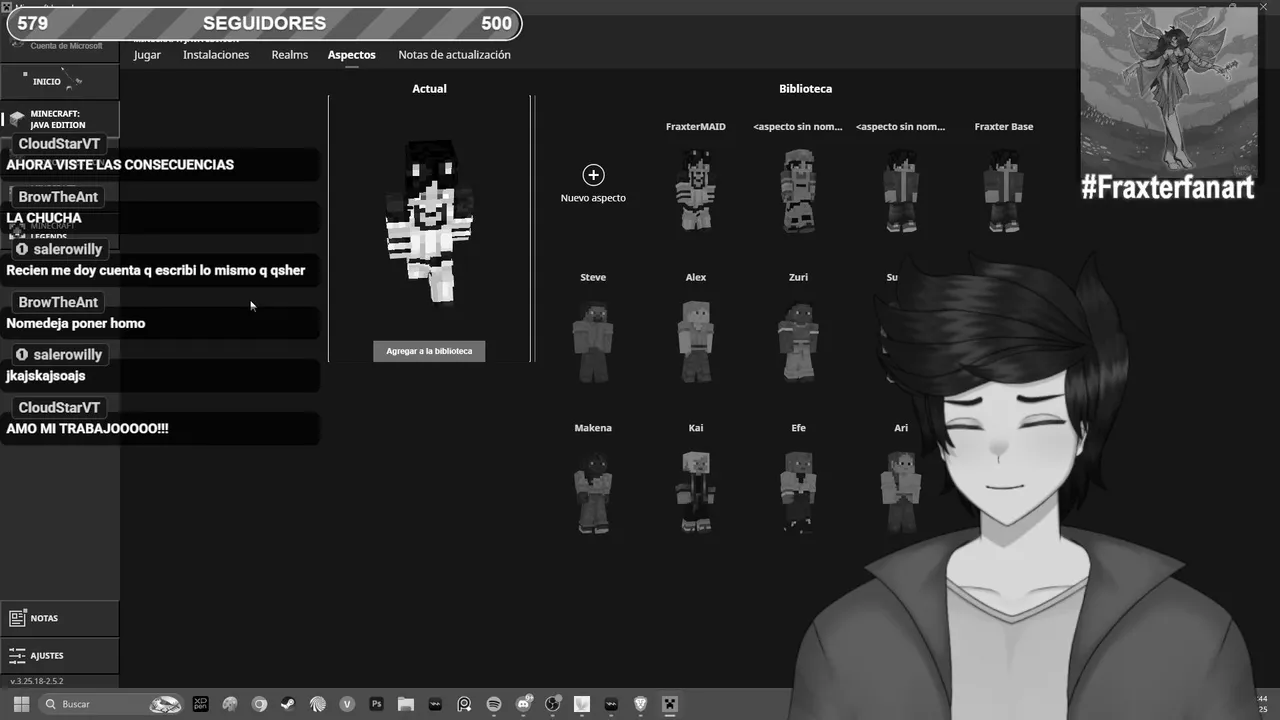1280x720 pixels.
Task: Select the Fraxter Base skin thumbnail
Action: [1003, 190]
